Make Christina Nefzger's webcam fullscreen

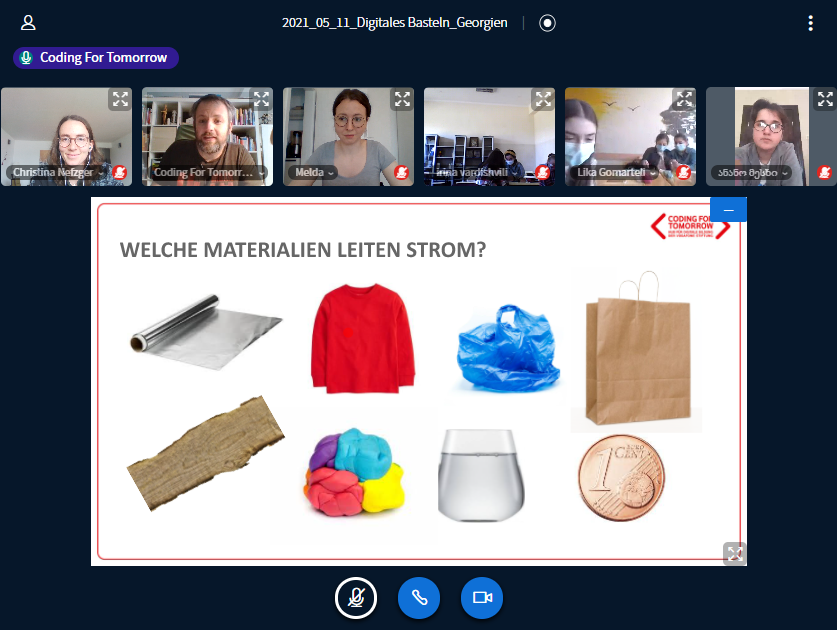119,99
